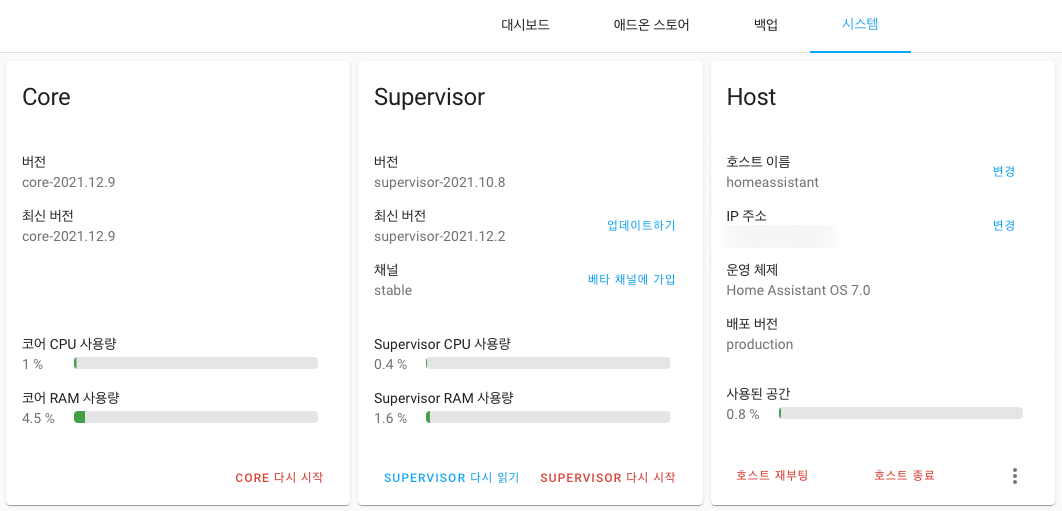Go to the 백업 tab
The image size is (1062, 511).
coord(765,26)
